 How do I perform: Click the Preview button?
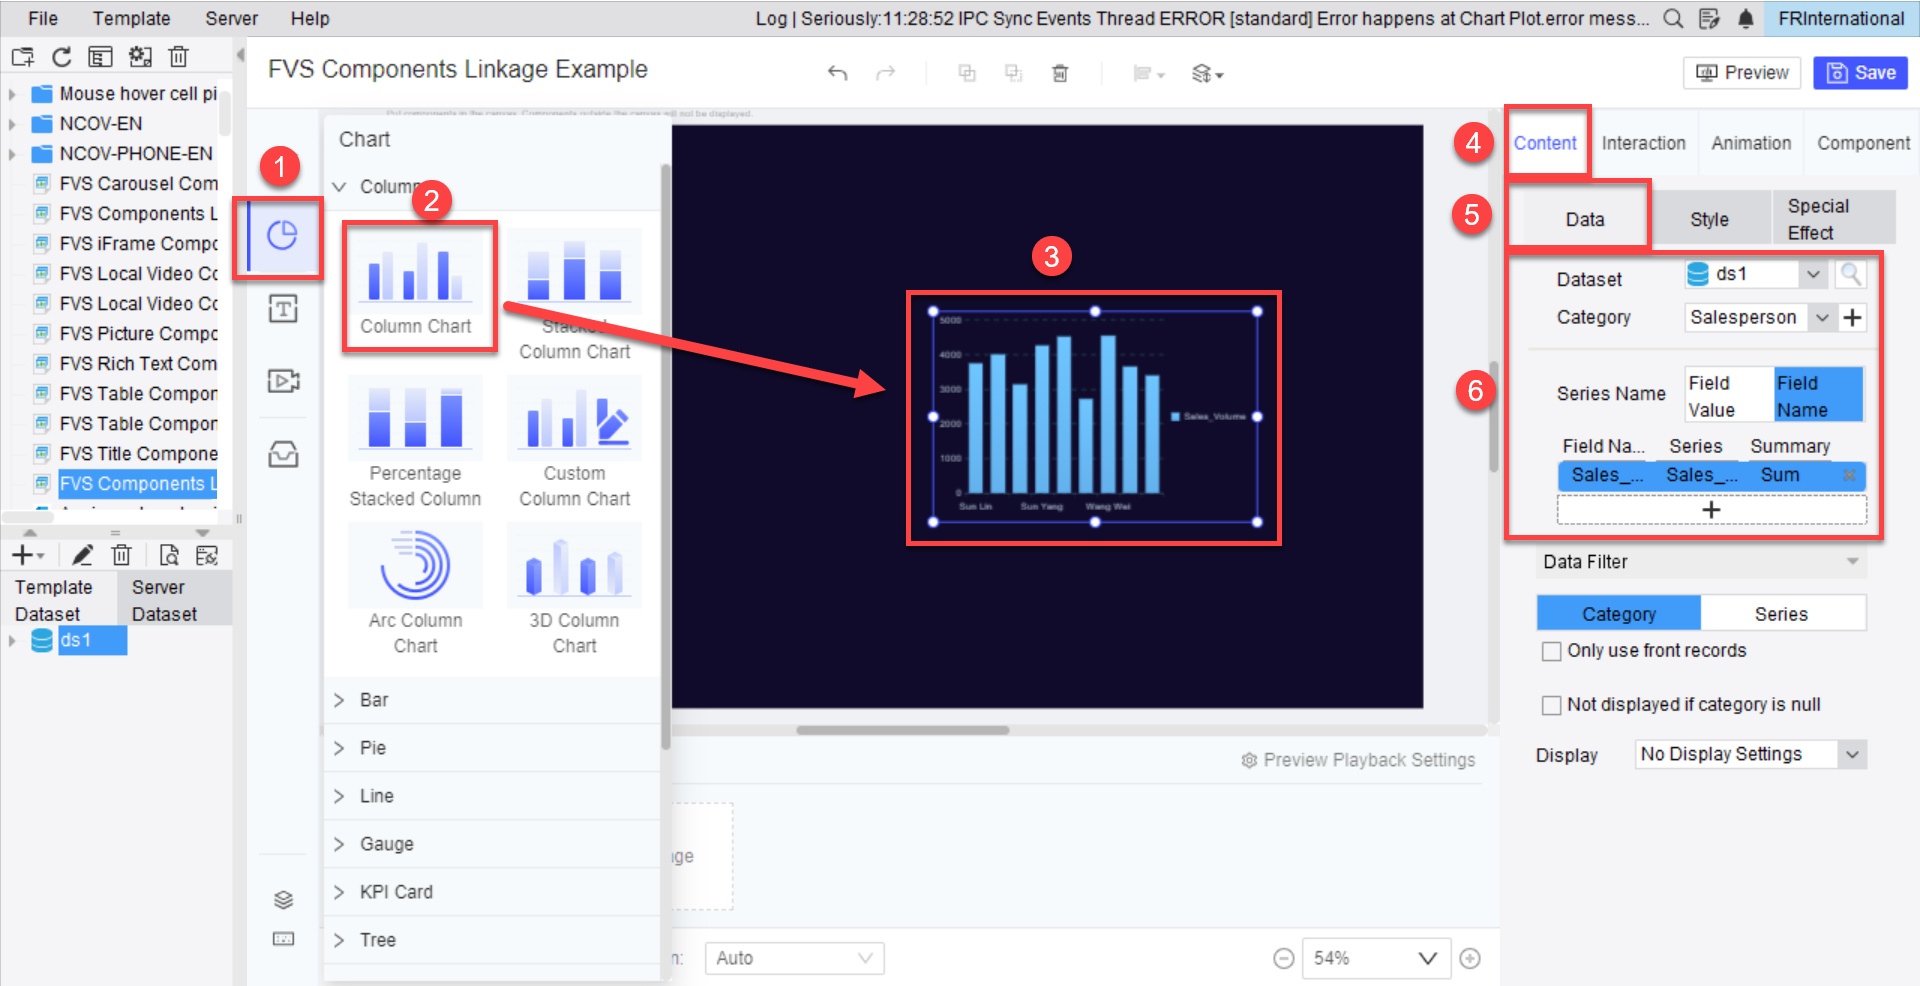point(1742,72)
